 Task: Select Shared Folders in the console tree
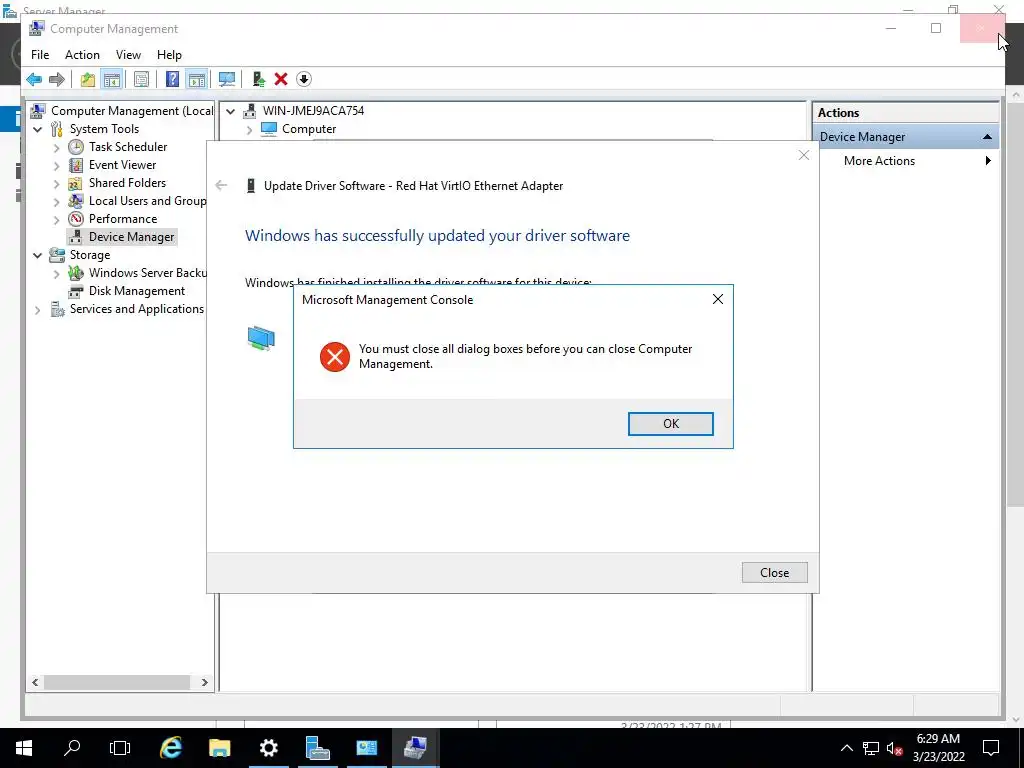click(127, 183)
